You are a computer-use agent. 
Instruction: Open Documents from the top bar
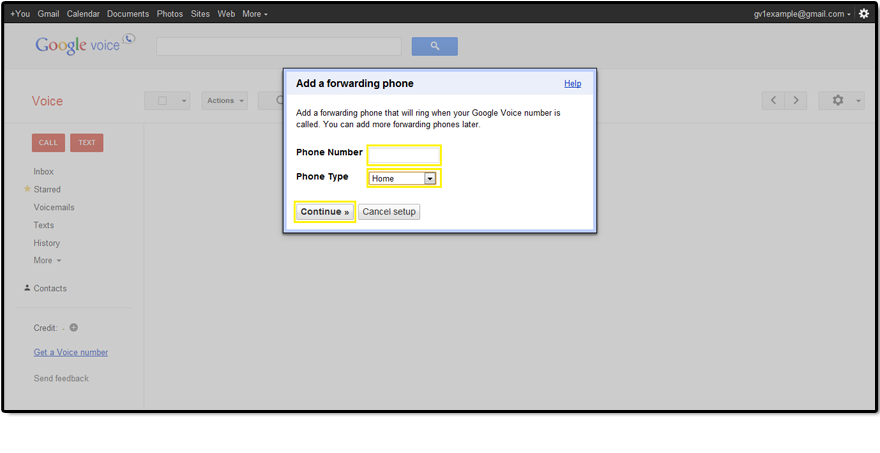coord(128,14)
